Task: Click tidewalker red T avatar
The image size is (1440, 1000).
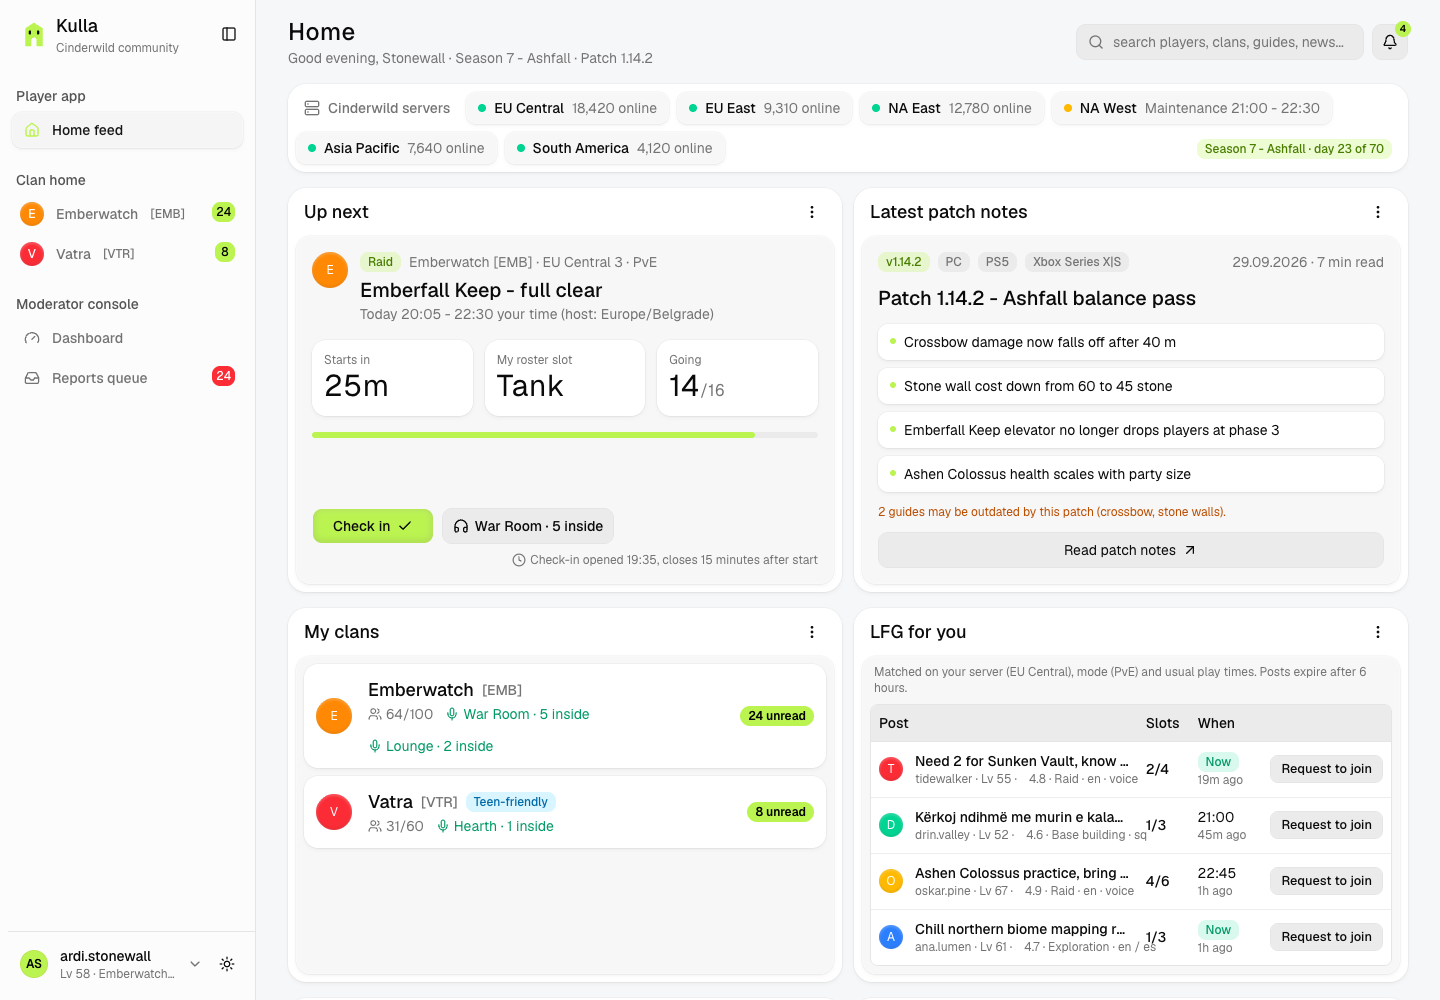Action: click(x=891, y=769)
